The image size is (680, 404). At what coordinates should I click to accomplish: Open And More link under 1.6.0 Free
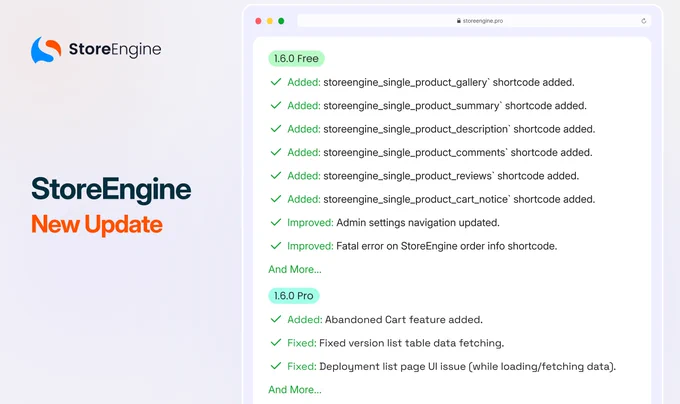tap(295, 269)
